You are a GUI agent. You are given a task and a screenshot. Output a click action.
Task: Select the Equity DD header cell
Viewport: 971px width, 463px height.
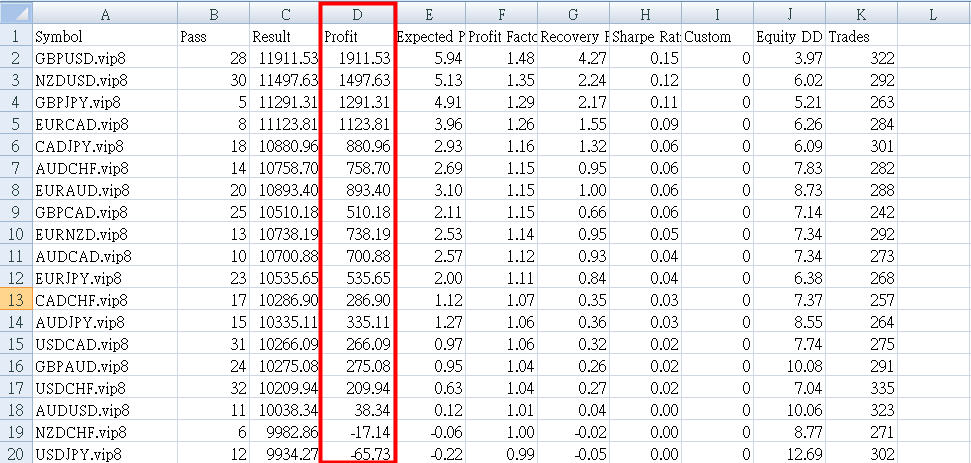(x=790, y=36)
